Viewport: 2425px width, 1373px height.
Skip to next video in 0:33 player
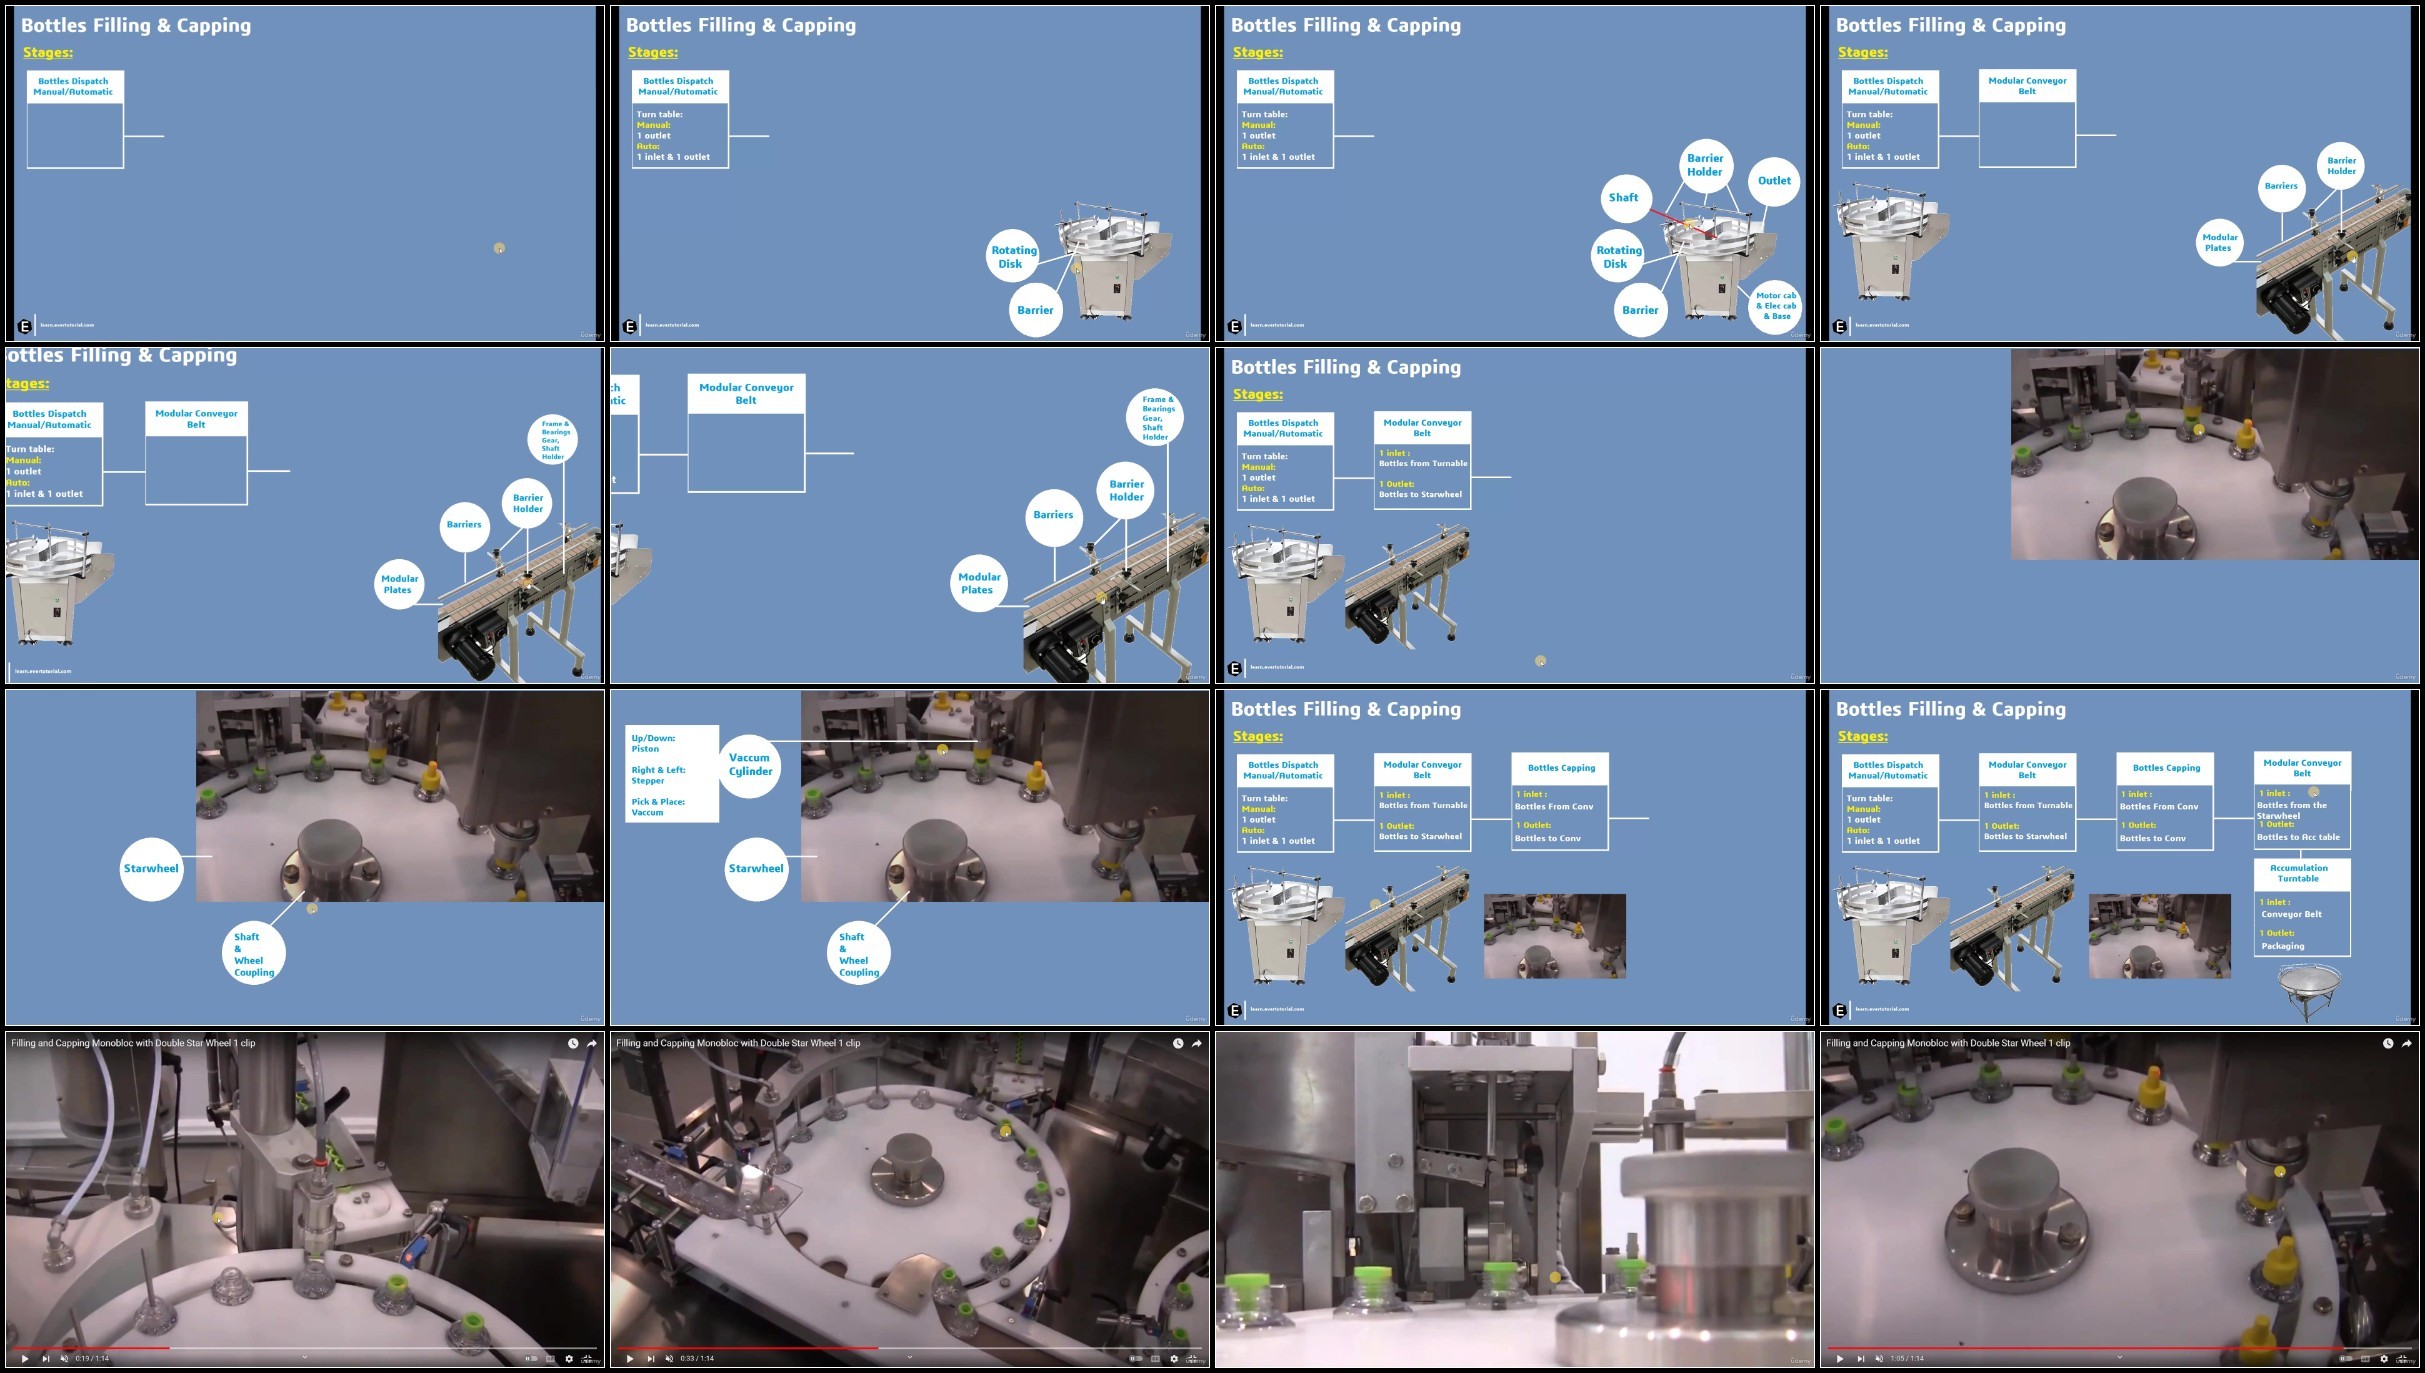tap(651, 1358)
